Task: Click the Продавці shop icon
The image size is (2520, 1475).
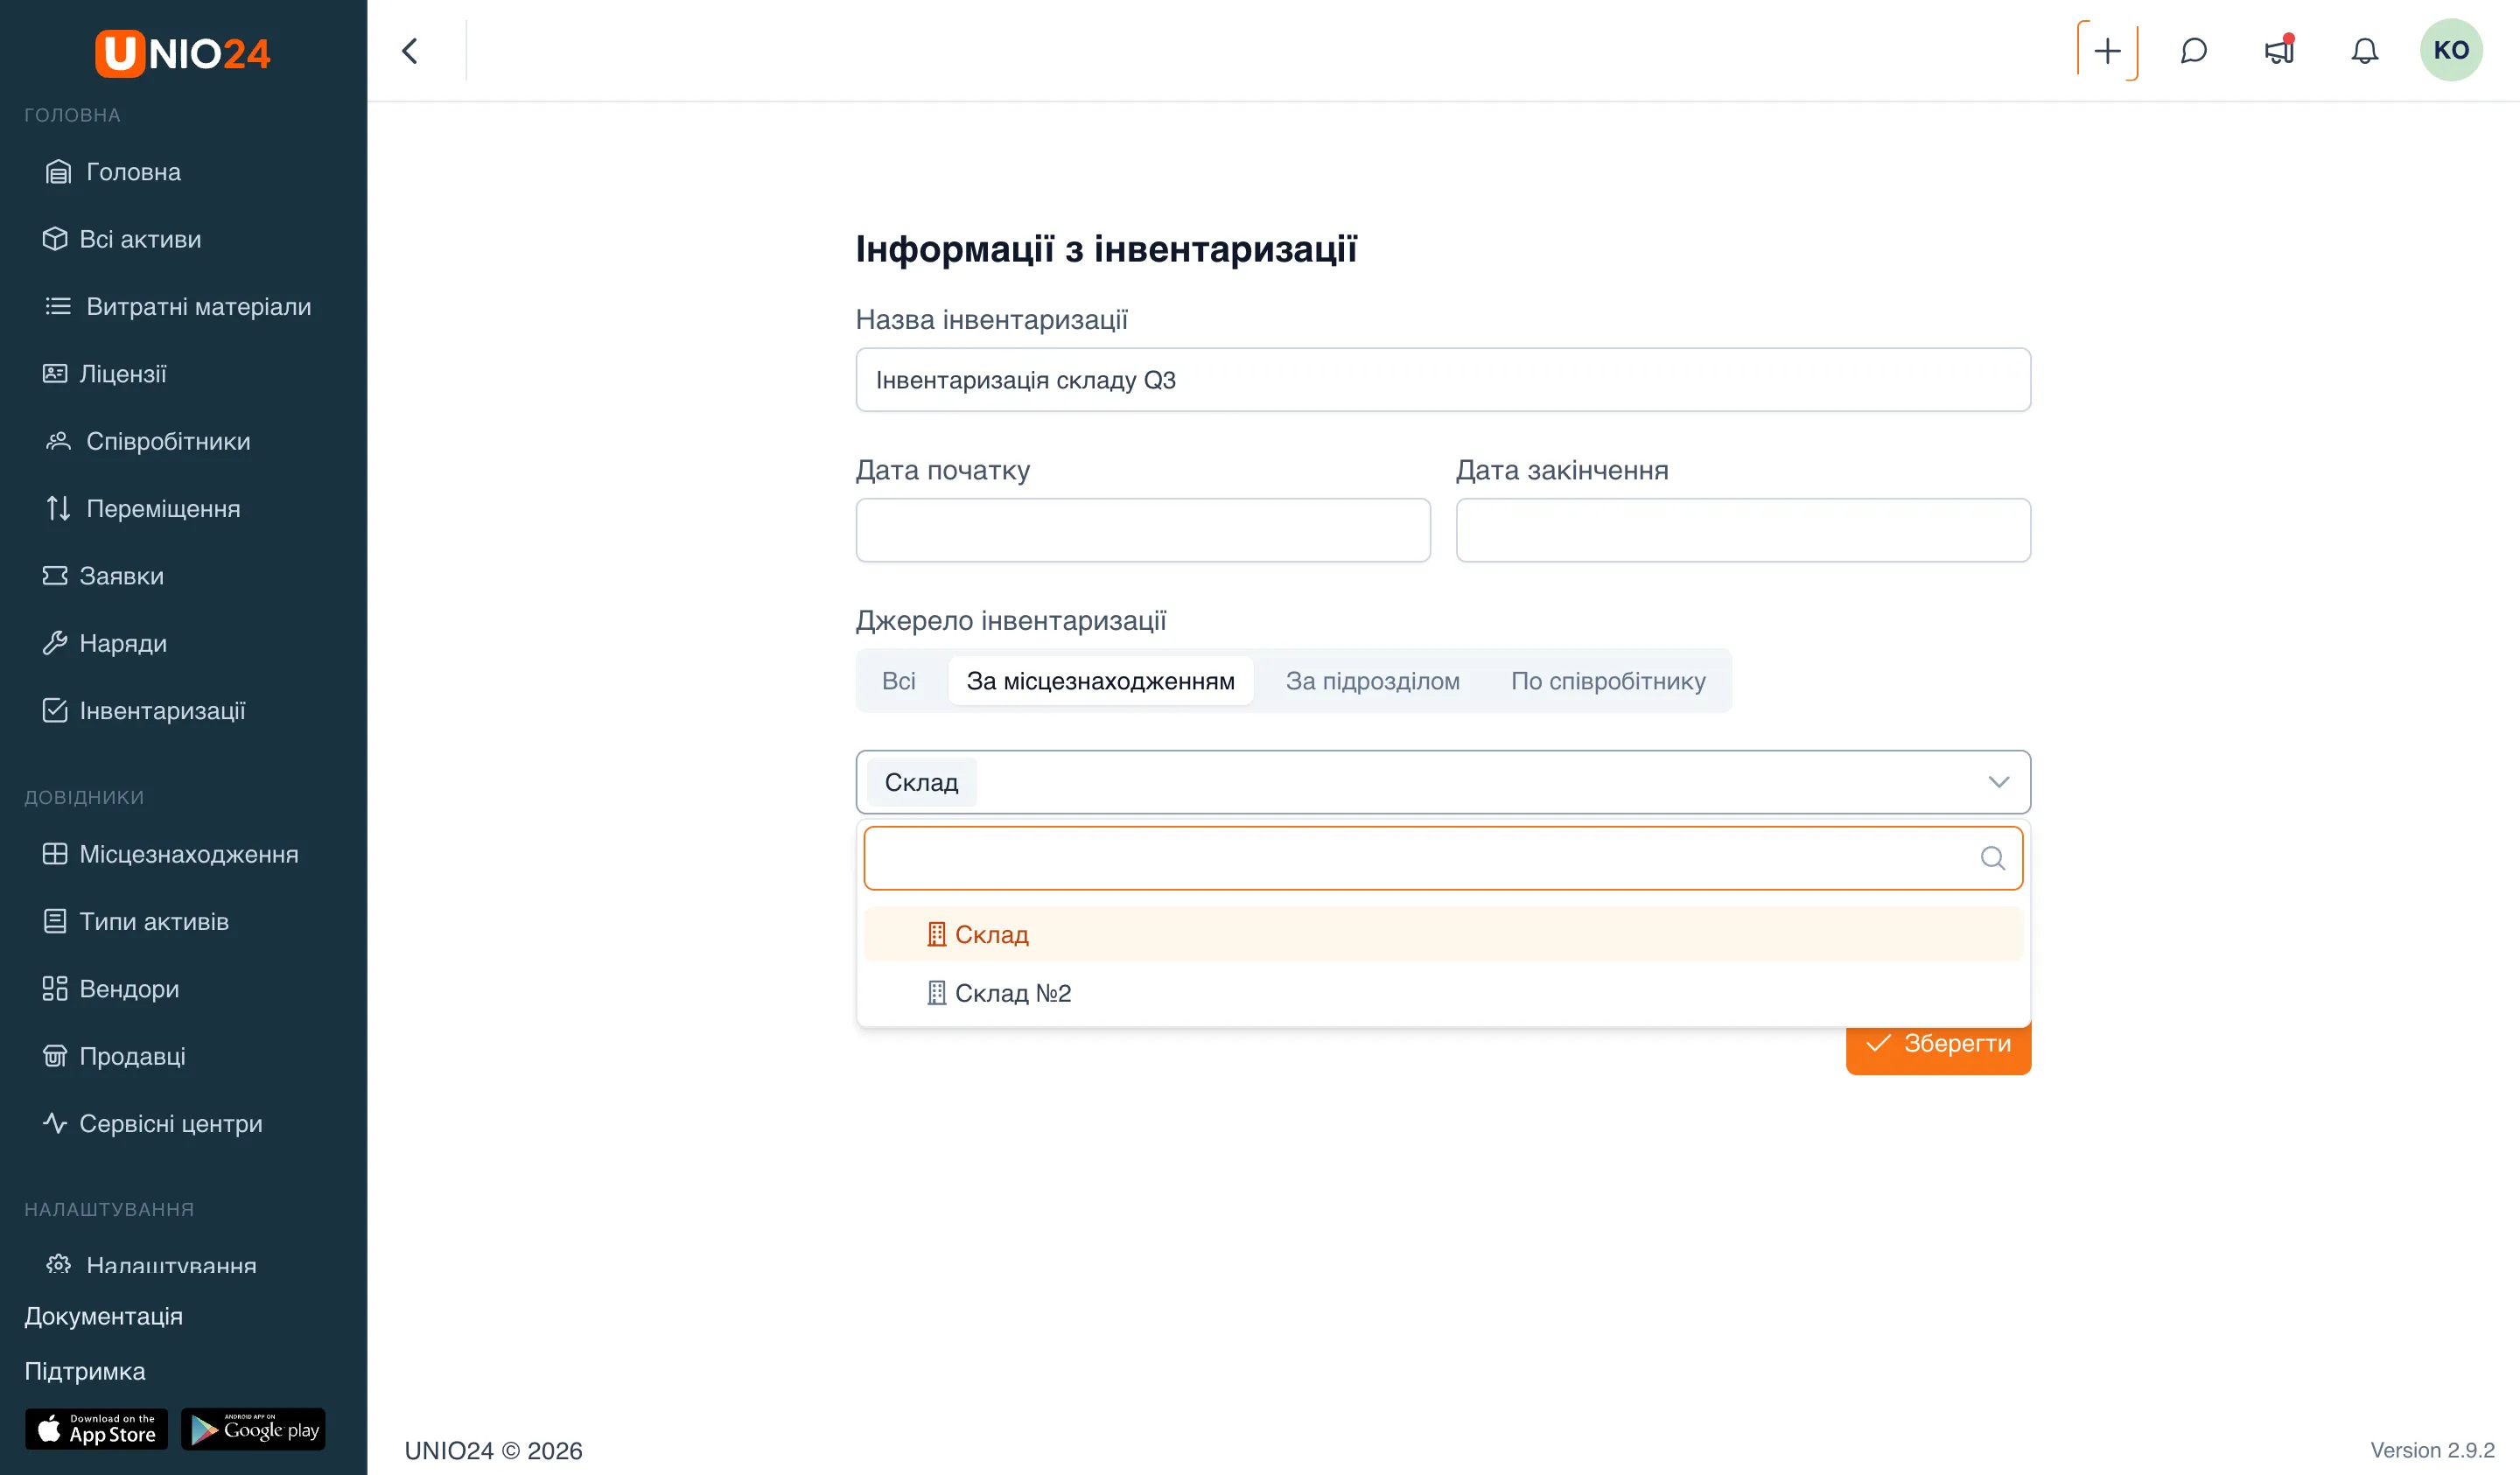Action: (x=55, y=1056)
